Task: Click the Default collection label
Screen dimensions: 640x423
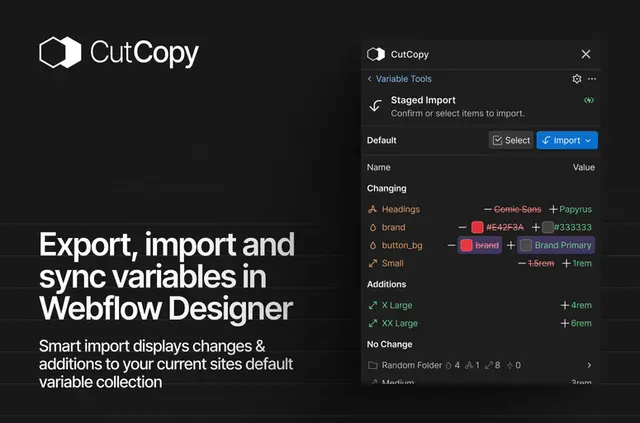Action: pyautogui.click(x=382, y=140)
